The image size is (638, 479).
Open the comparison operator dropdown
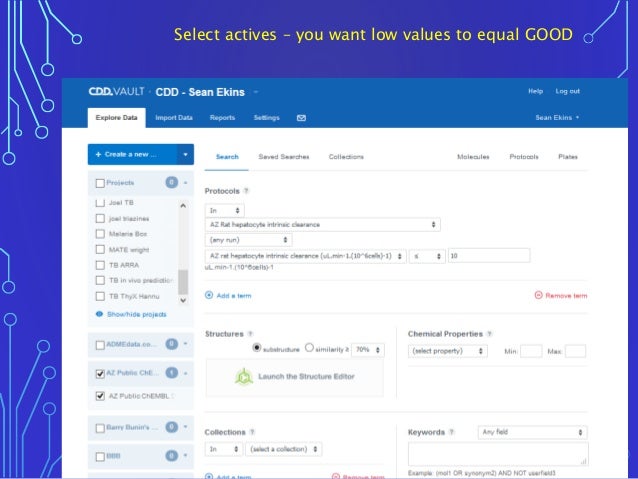tap(427, 256)
